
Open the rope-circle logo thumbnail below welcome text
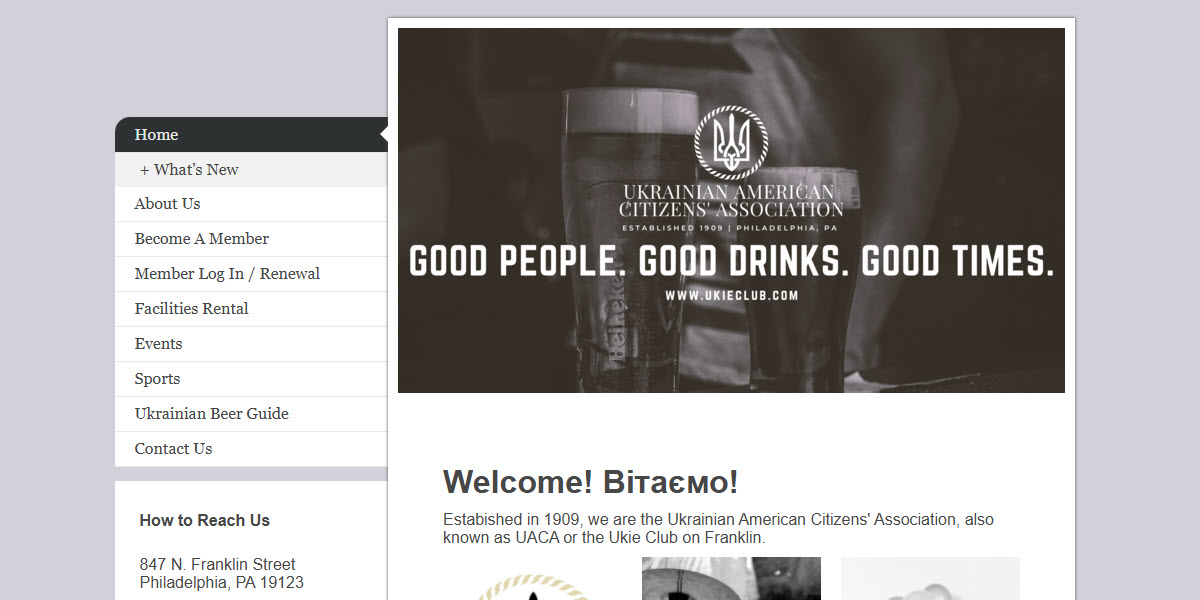[532, 586]
